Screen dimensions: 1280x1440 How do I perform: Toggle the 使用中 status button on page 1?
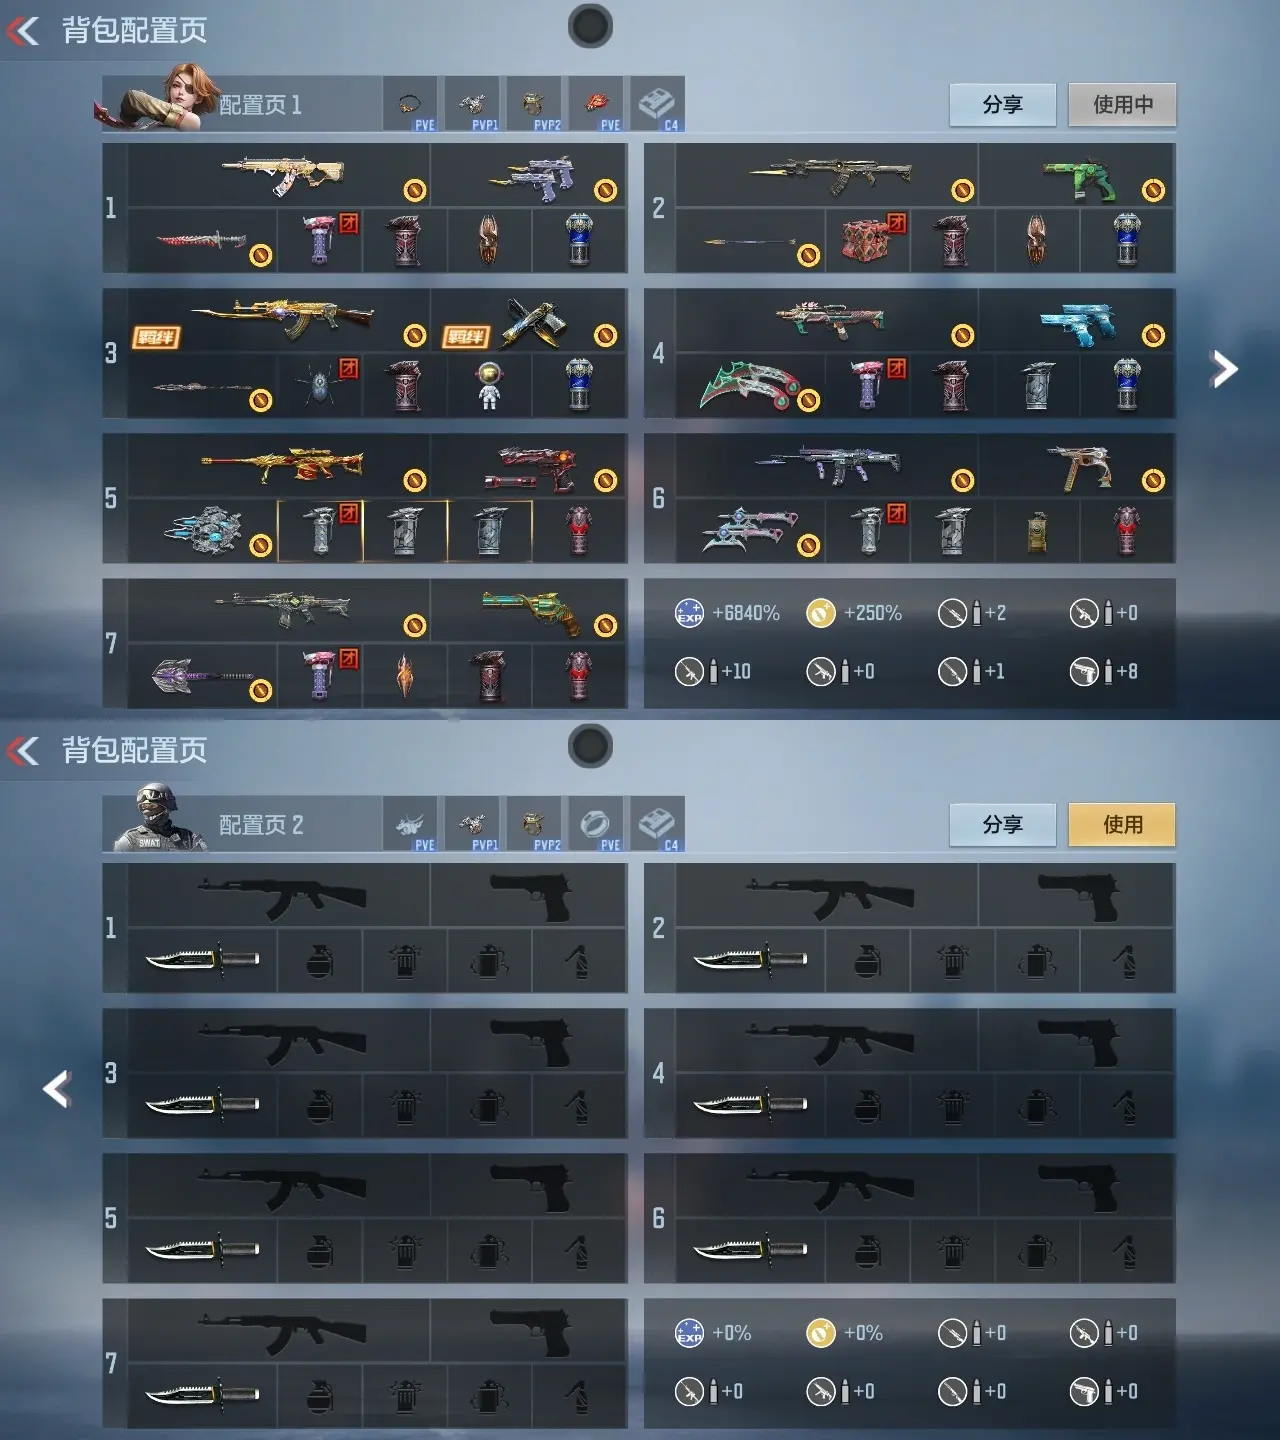click(x=1122, y=104)
